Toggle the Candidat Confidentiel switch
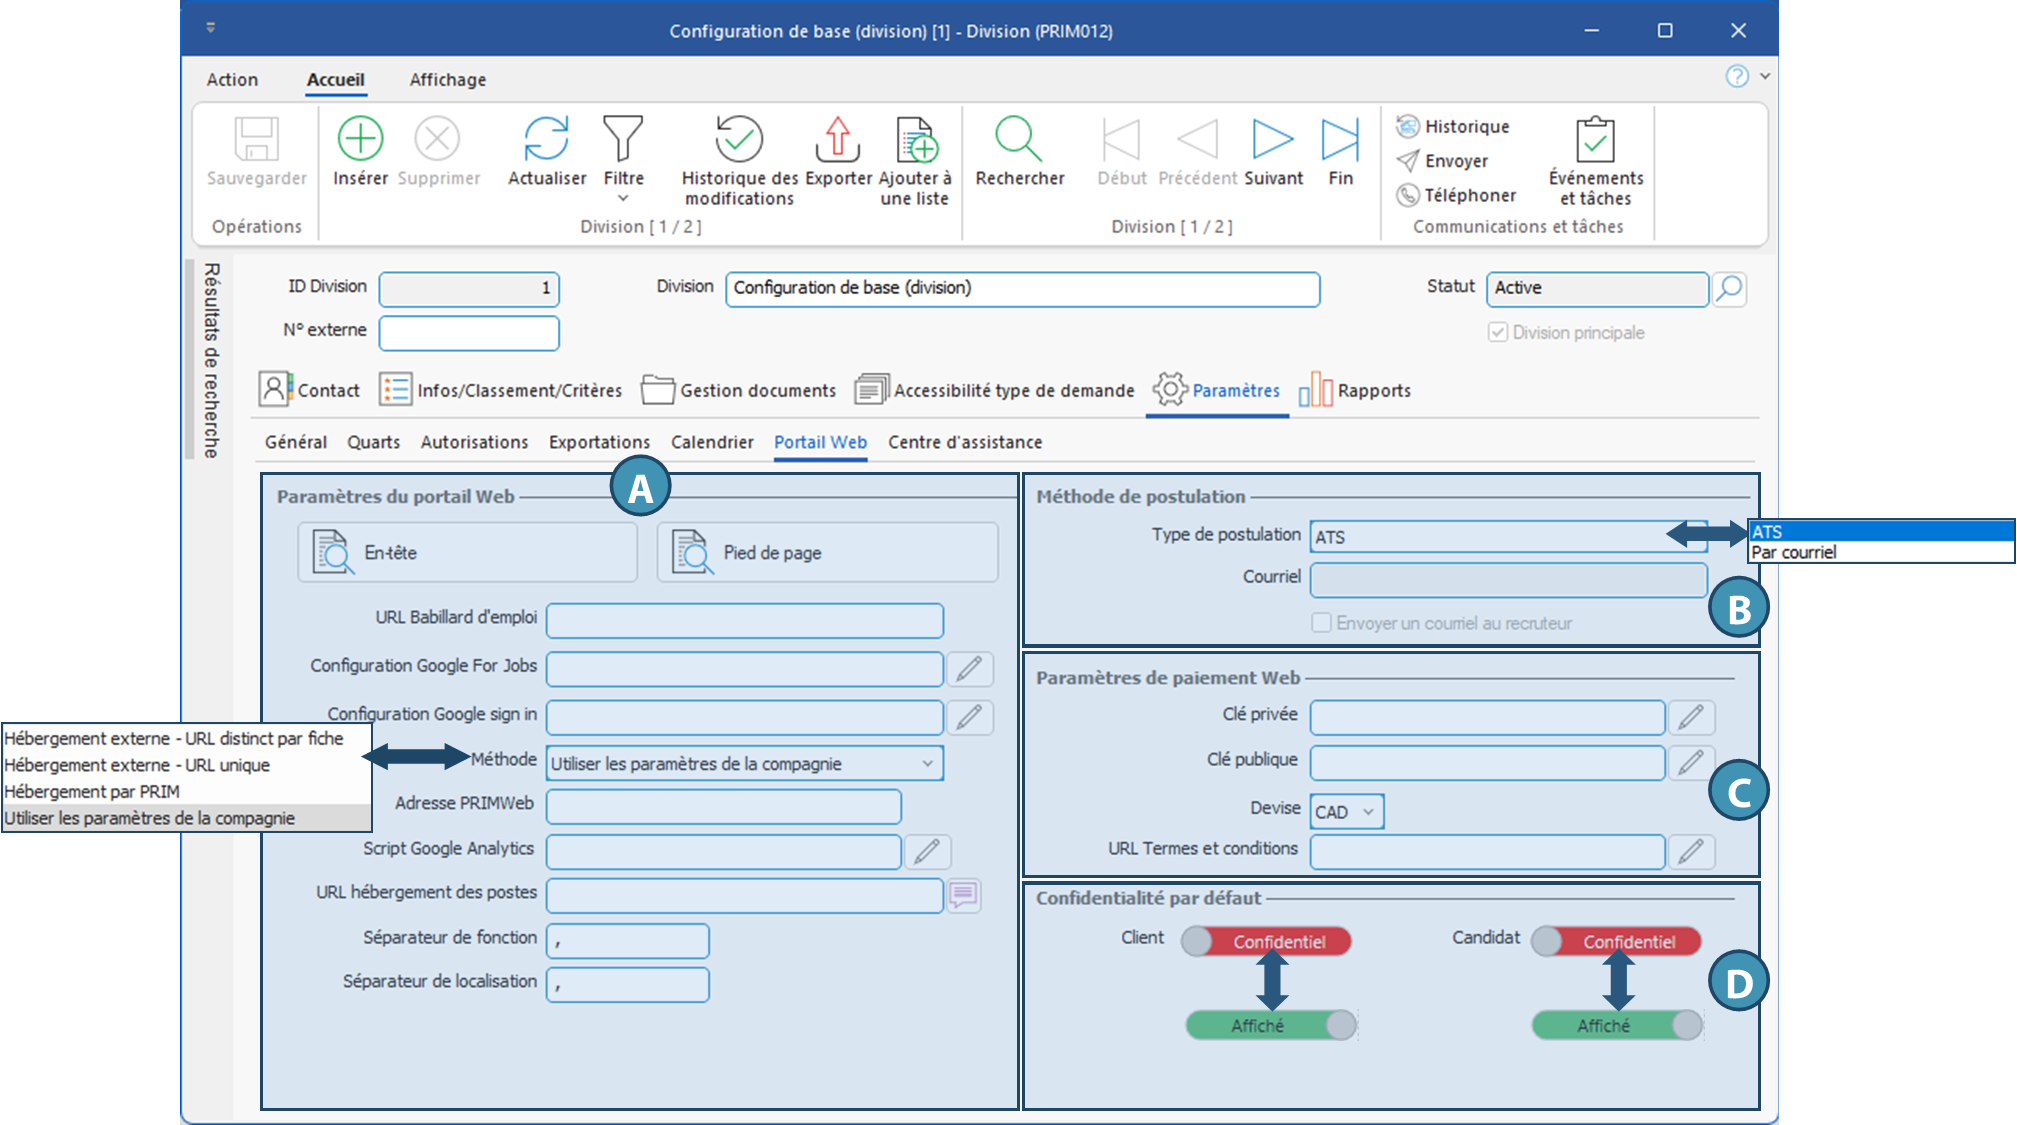The width and height of the screenshot is (2017, 1125). (x=1616, y=941)
